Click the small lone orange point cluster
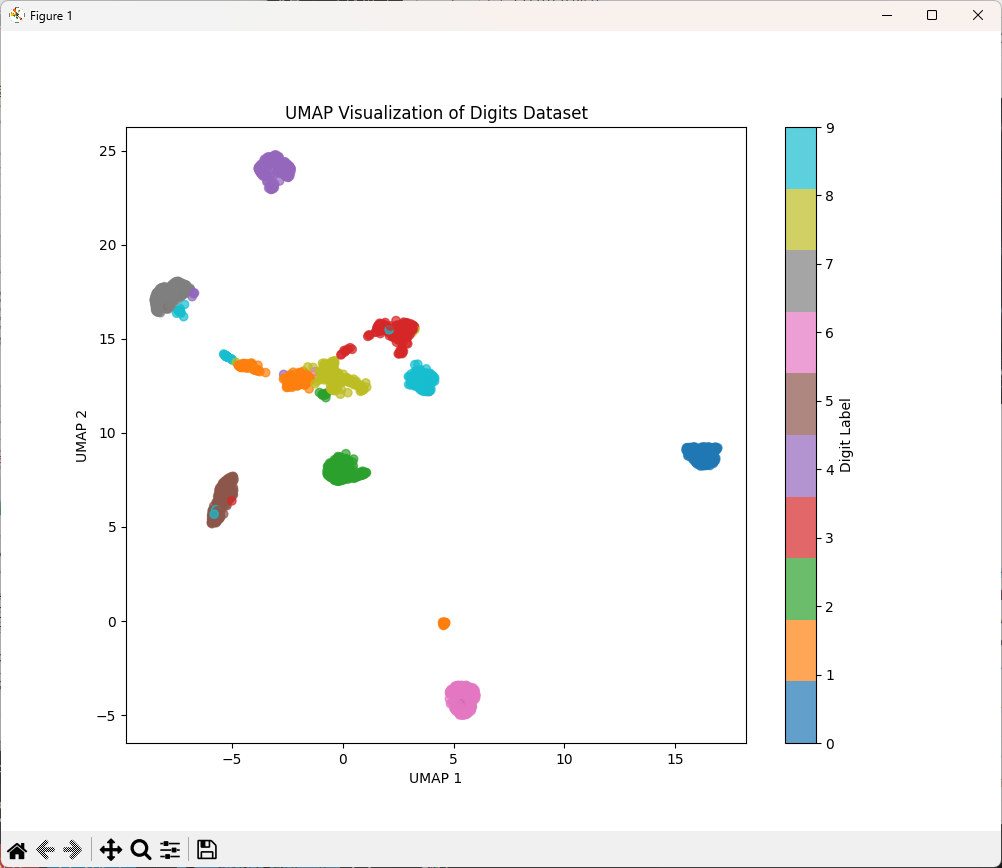Viewport: 1002px width, 868px height. tap(444, 623)
